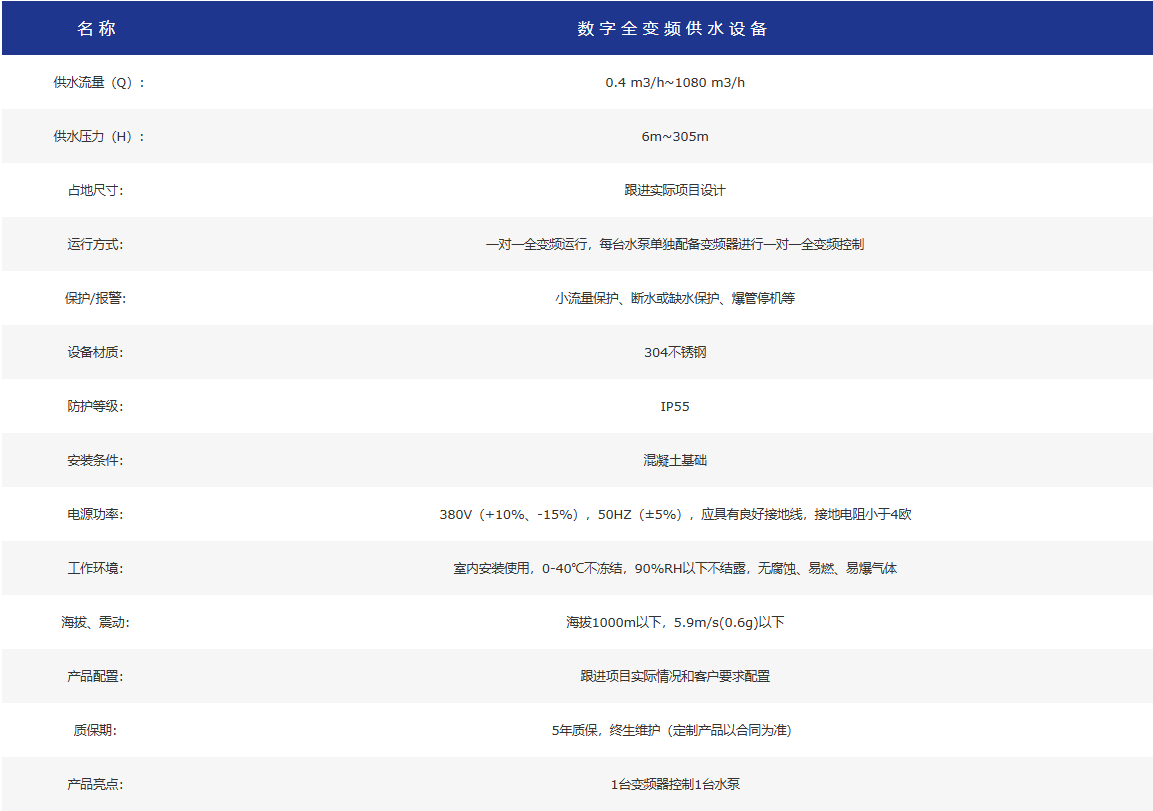Click the 名称 header cell

coord(96,29)
